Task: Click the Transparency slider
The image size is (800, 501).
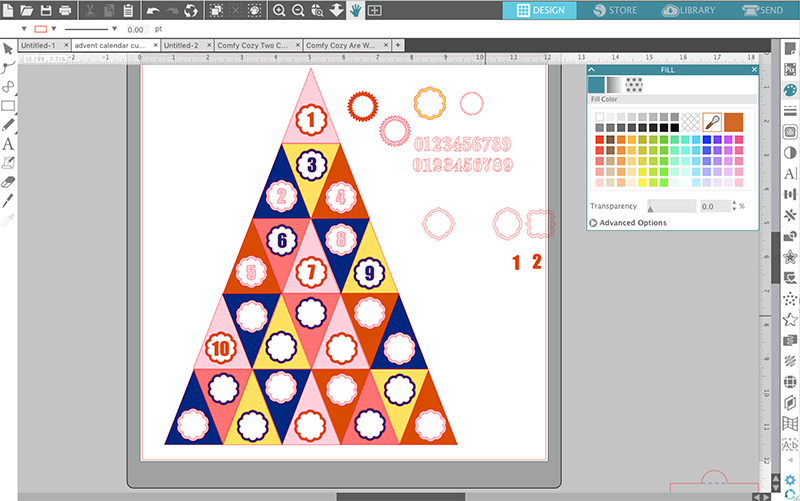Action: 671,206
